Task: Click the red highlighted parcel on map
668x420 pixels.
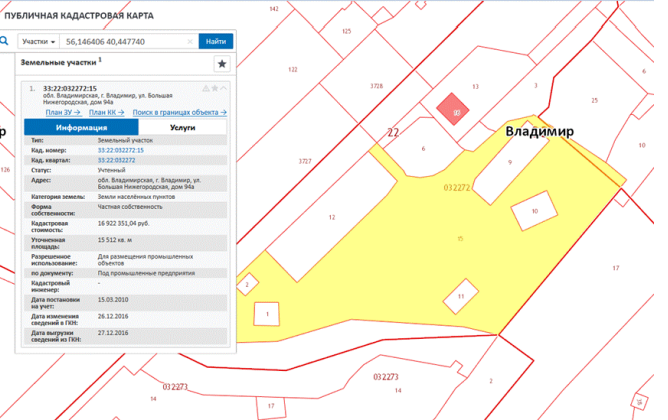Action: coord(452,109)
